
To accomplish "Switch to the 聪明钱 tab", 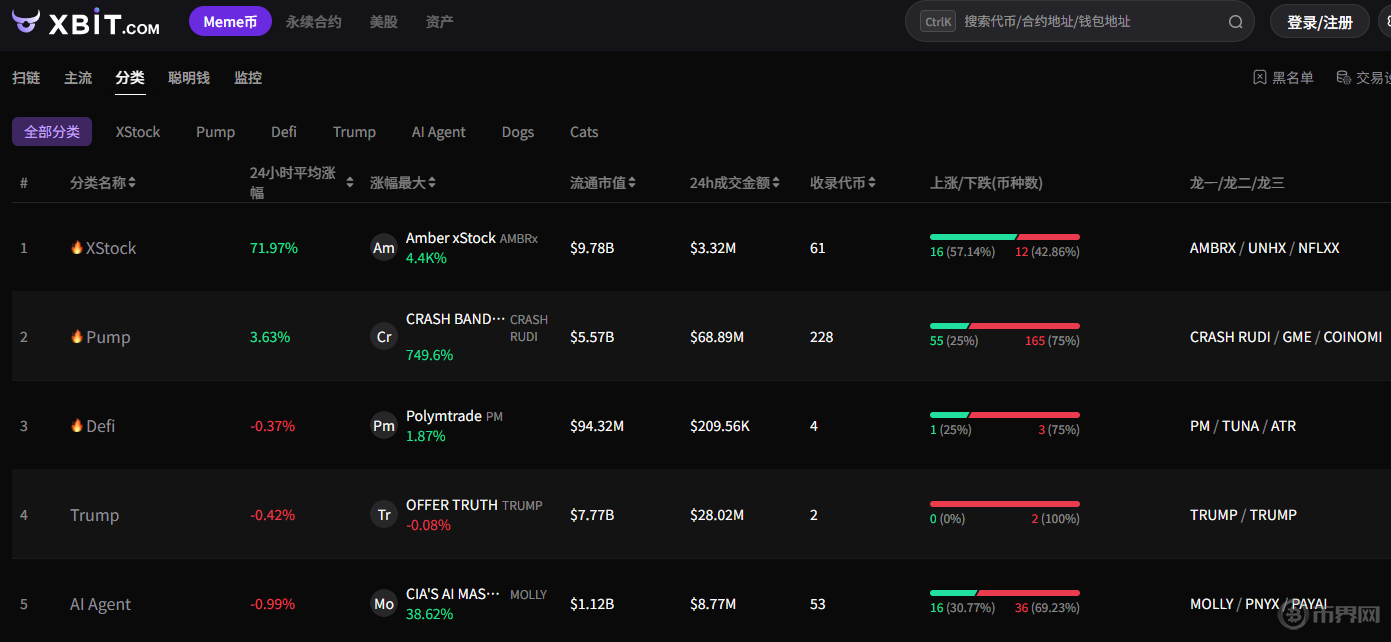I will point(189,78).
